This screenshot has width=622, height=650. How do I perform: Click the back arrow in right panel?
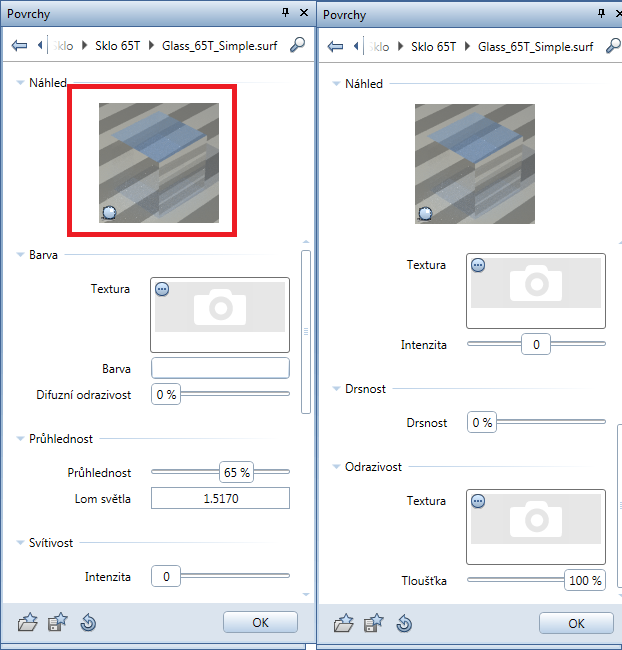point(335,45)
